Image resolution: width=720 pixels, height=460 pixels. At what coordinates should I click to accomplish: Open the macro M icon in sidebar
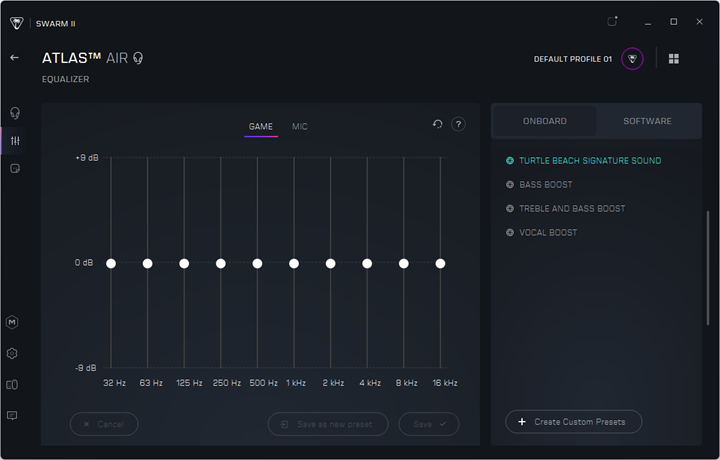point(13,322)
